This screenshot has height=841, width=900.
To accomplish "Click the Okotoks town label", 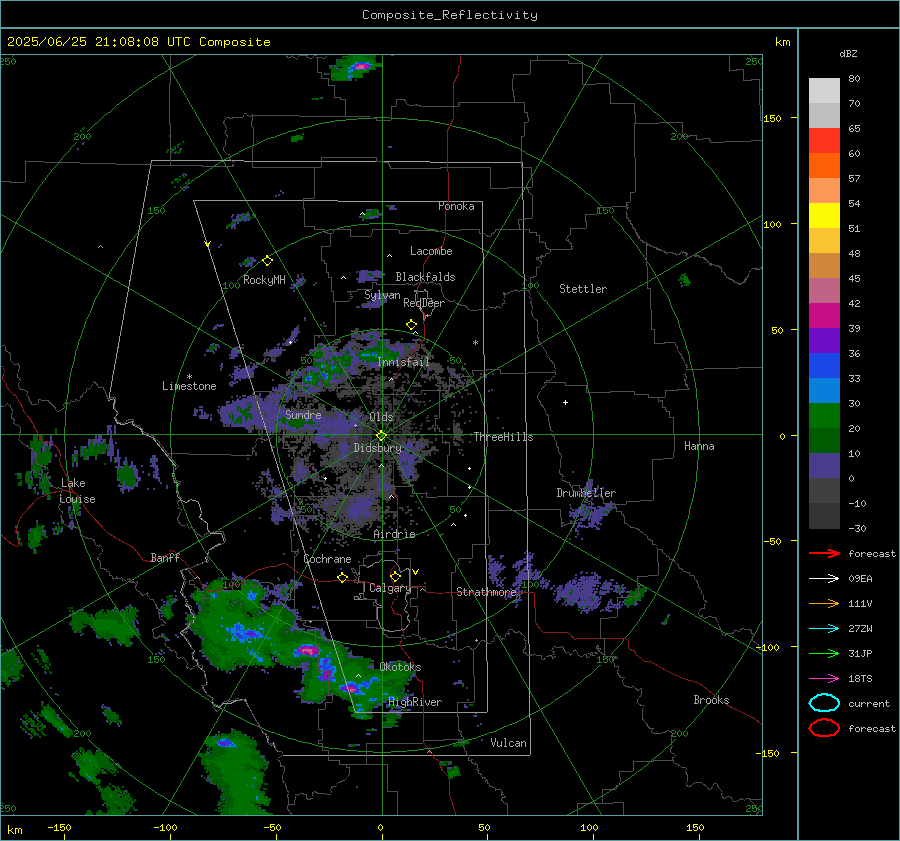I will [400, 667].
